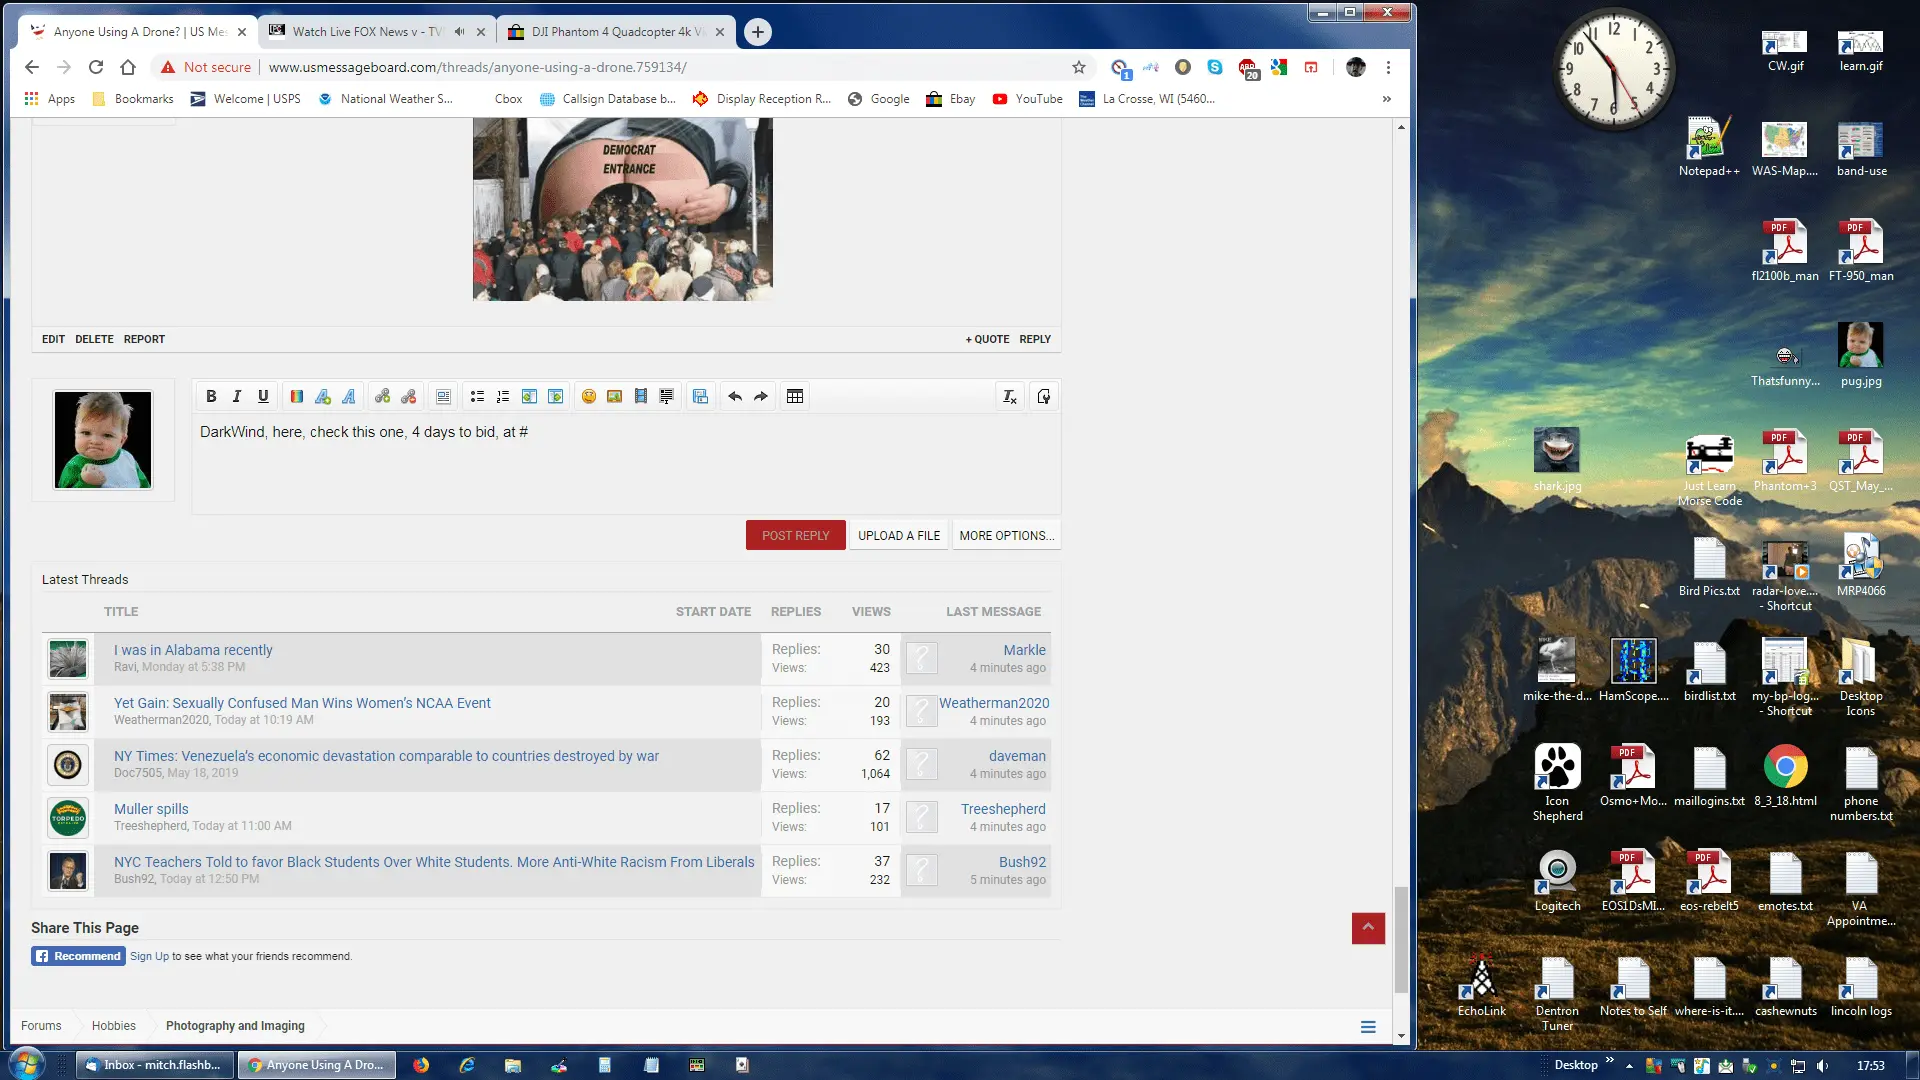Insert an unordered bullet list
The width and height of the screenshot is (1920, 1080).
pos(477,397)
